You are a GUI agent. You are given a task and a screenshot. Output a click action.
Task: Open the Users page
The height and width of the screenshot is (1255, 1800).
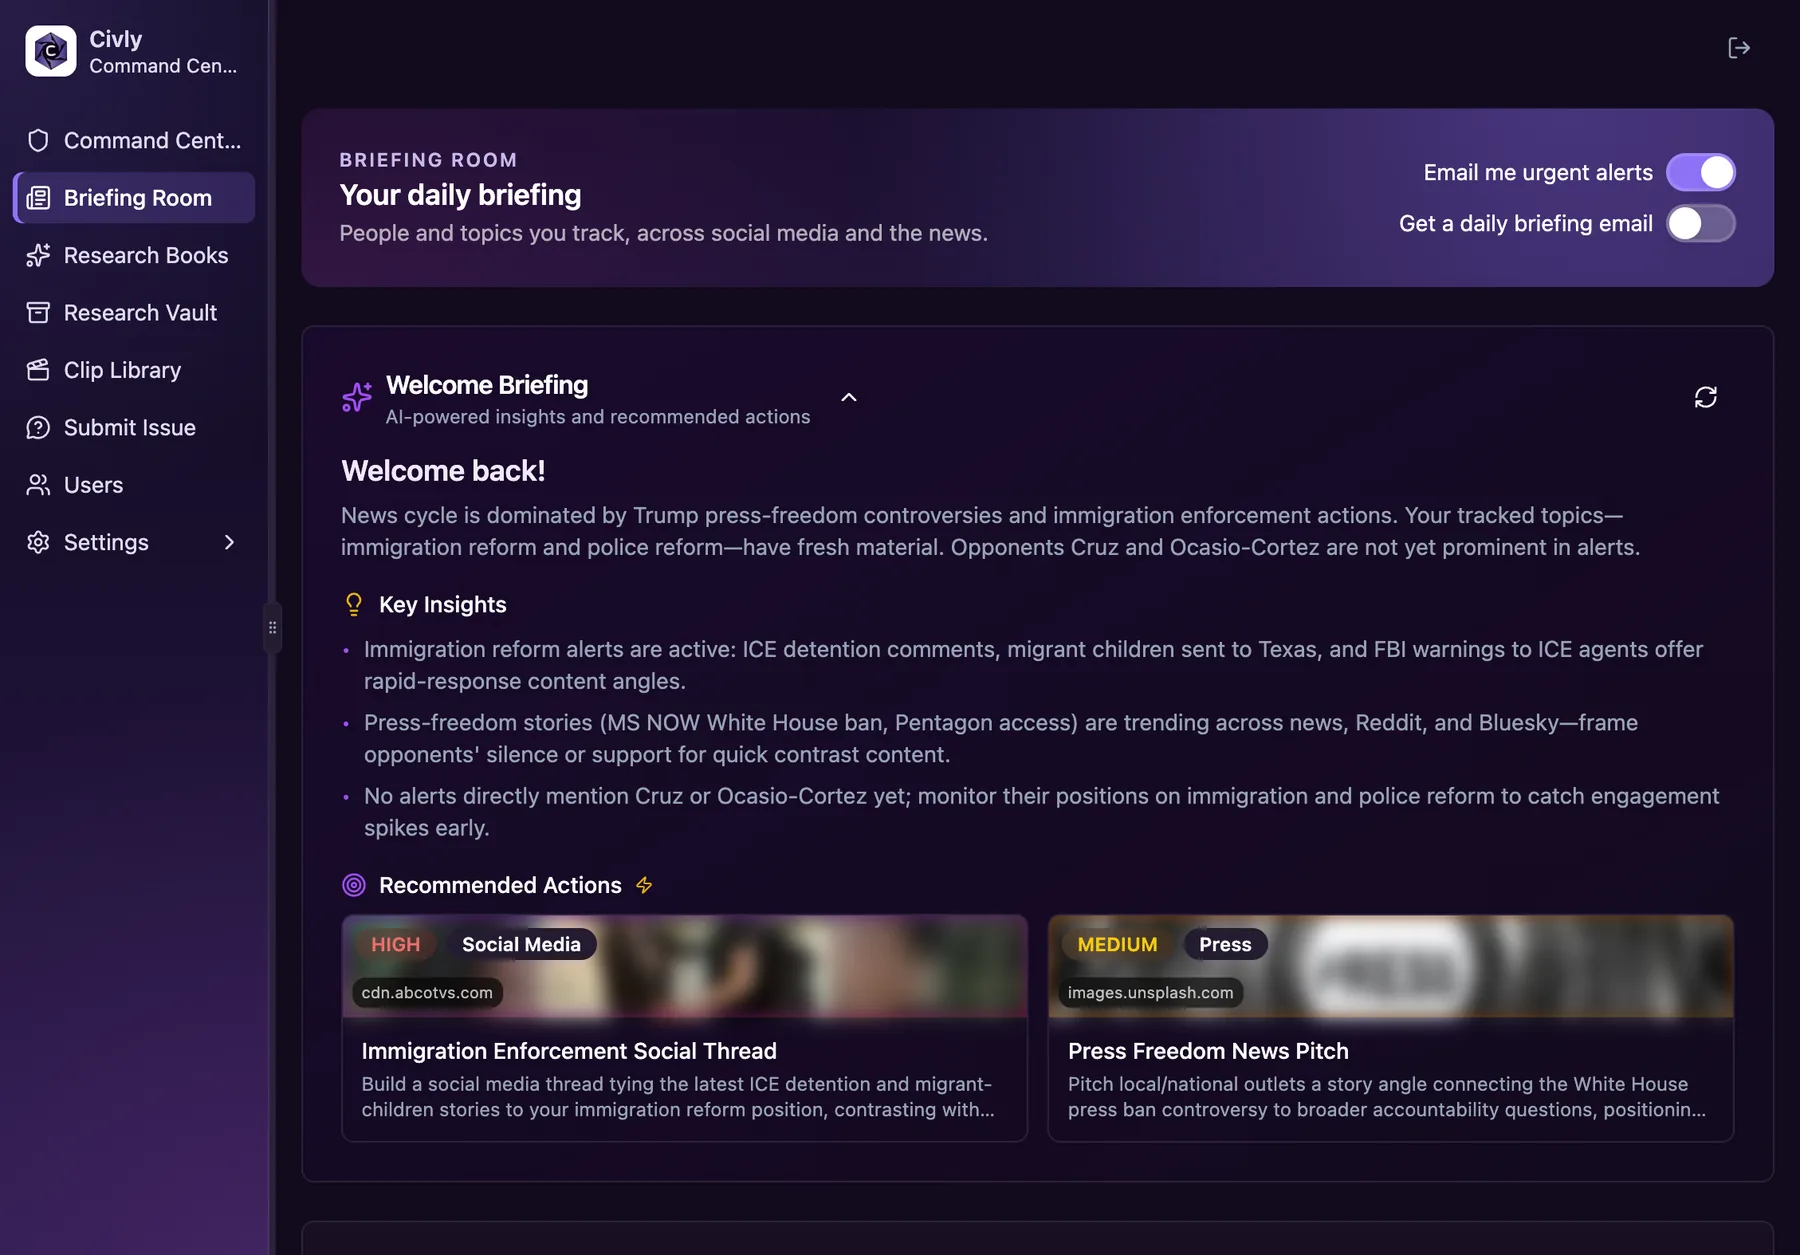134,485
